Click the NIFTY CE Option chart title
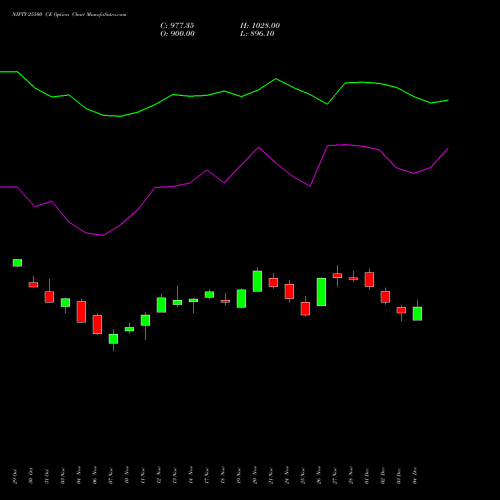Viewport: 500px width, 500px height. coord(69,15)
